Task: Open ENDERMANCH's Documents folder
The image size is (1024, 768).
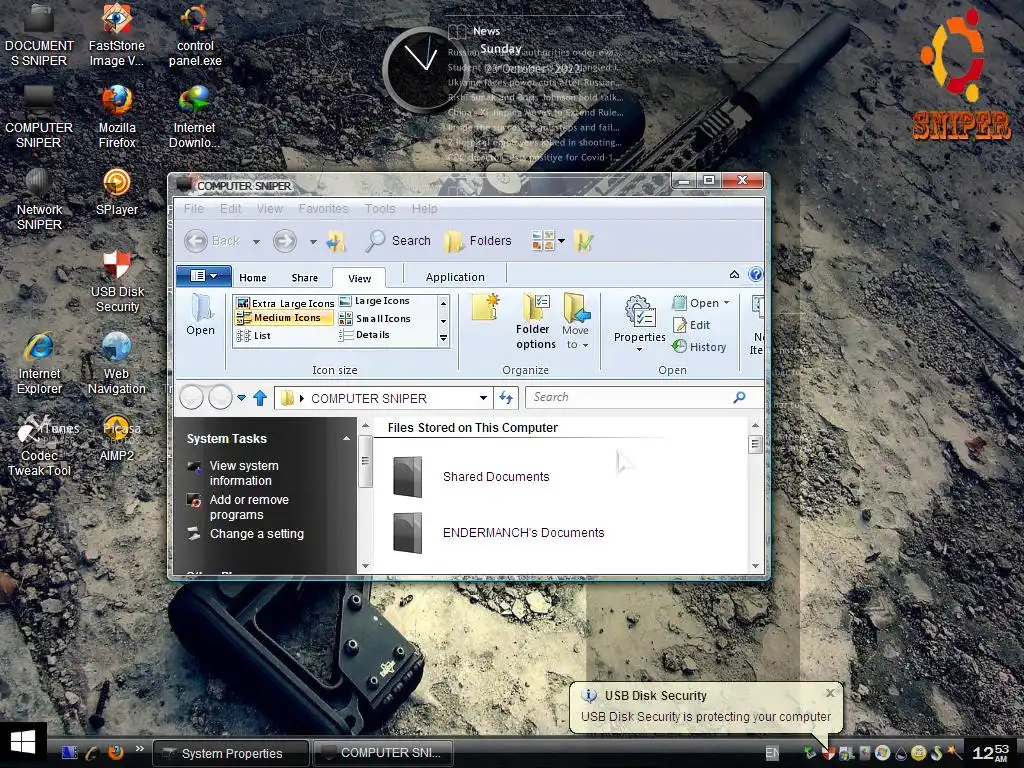Action: click(498, 533)
